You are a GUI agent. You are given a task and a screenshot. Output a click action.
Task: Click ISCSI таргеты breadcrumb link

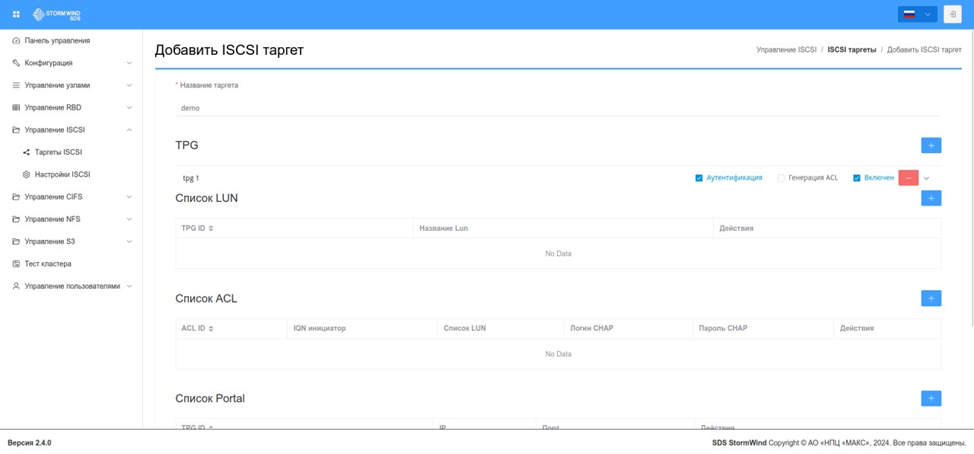tap(852, 49)
